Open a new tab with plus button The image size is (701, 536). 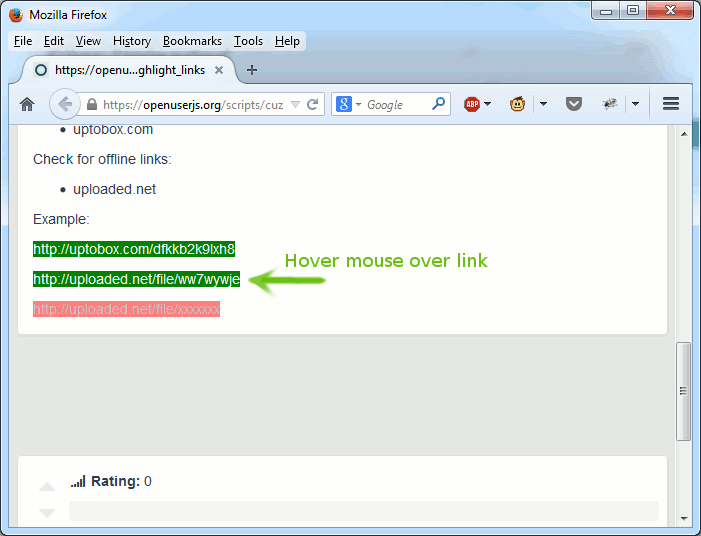coord(252,70)
